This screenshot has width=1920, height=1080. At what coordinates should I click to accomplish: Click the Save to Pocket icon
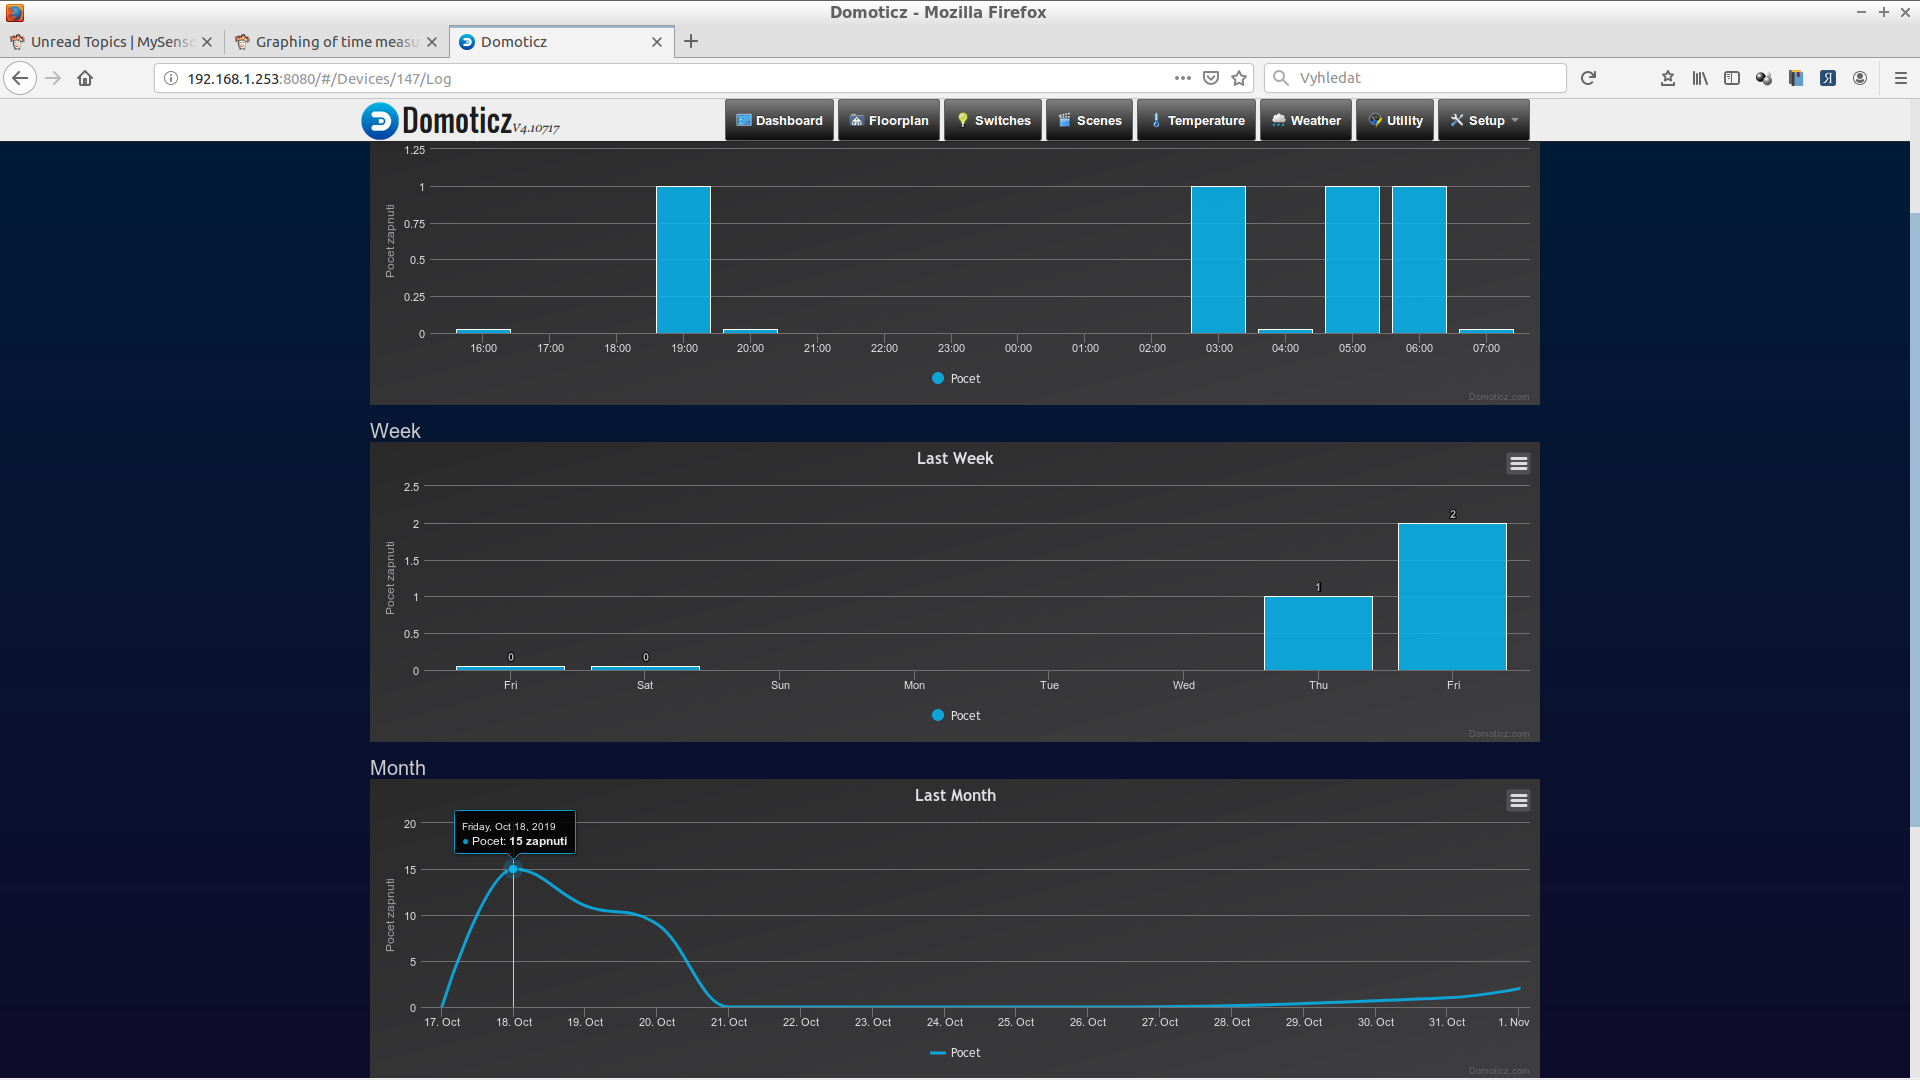point(1211,78)
